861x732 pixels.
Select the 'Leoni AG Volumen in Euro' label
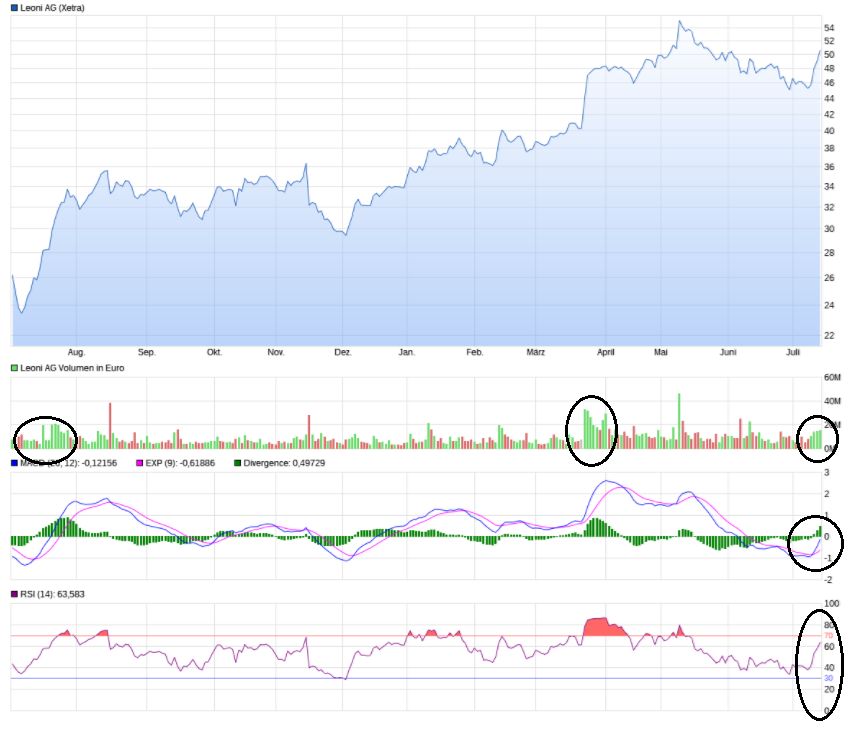pyautogui.click(x=72, y=368)
